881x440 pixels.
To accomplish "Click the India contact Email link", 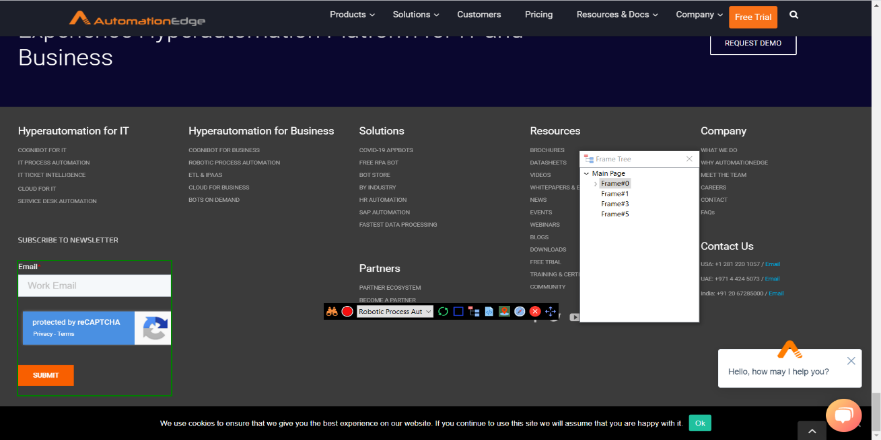I will [x=776, y=293].
